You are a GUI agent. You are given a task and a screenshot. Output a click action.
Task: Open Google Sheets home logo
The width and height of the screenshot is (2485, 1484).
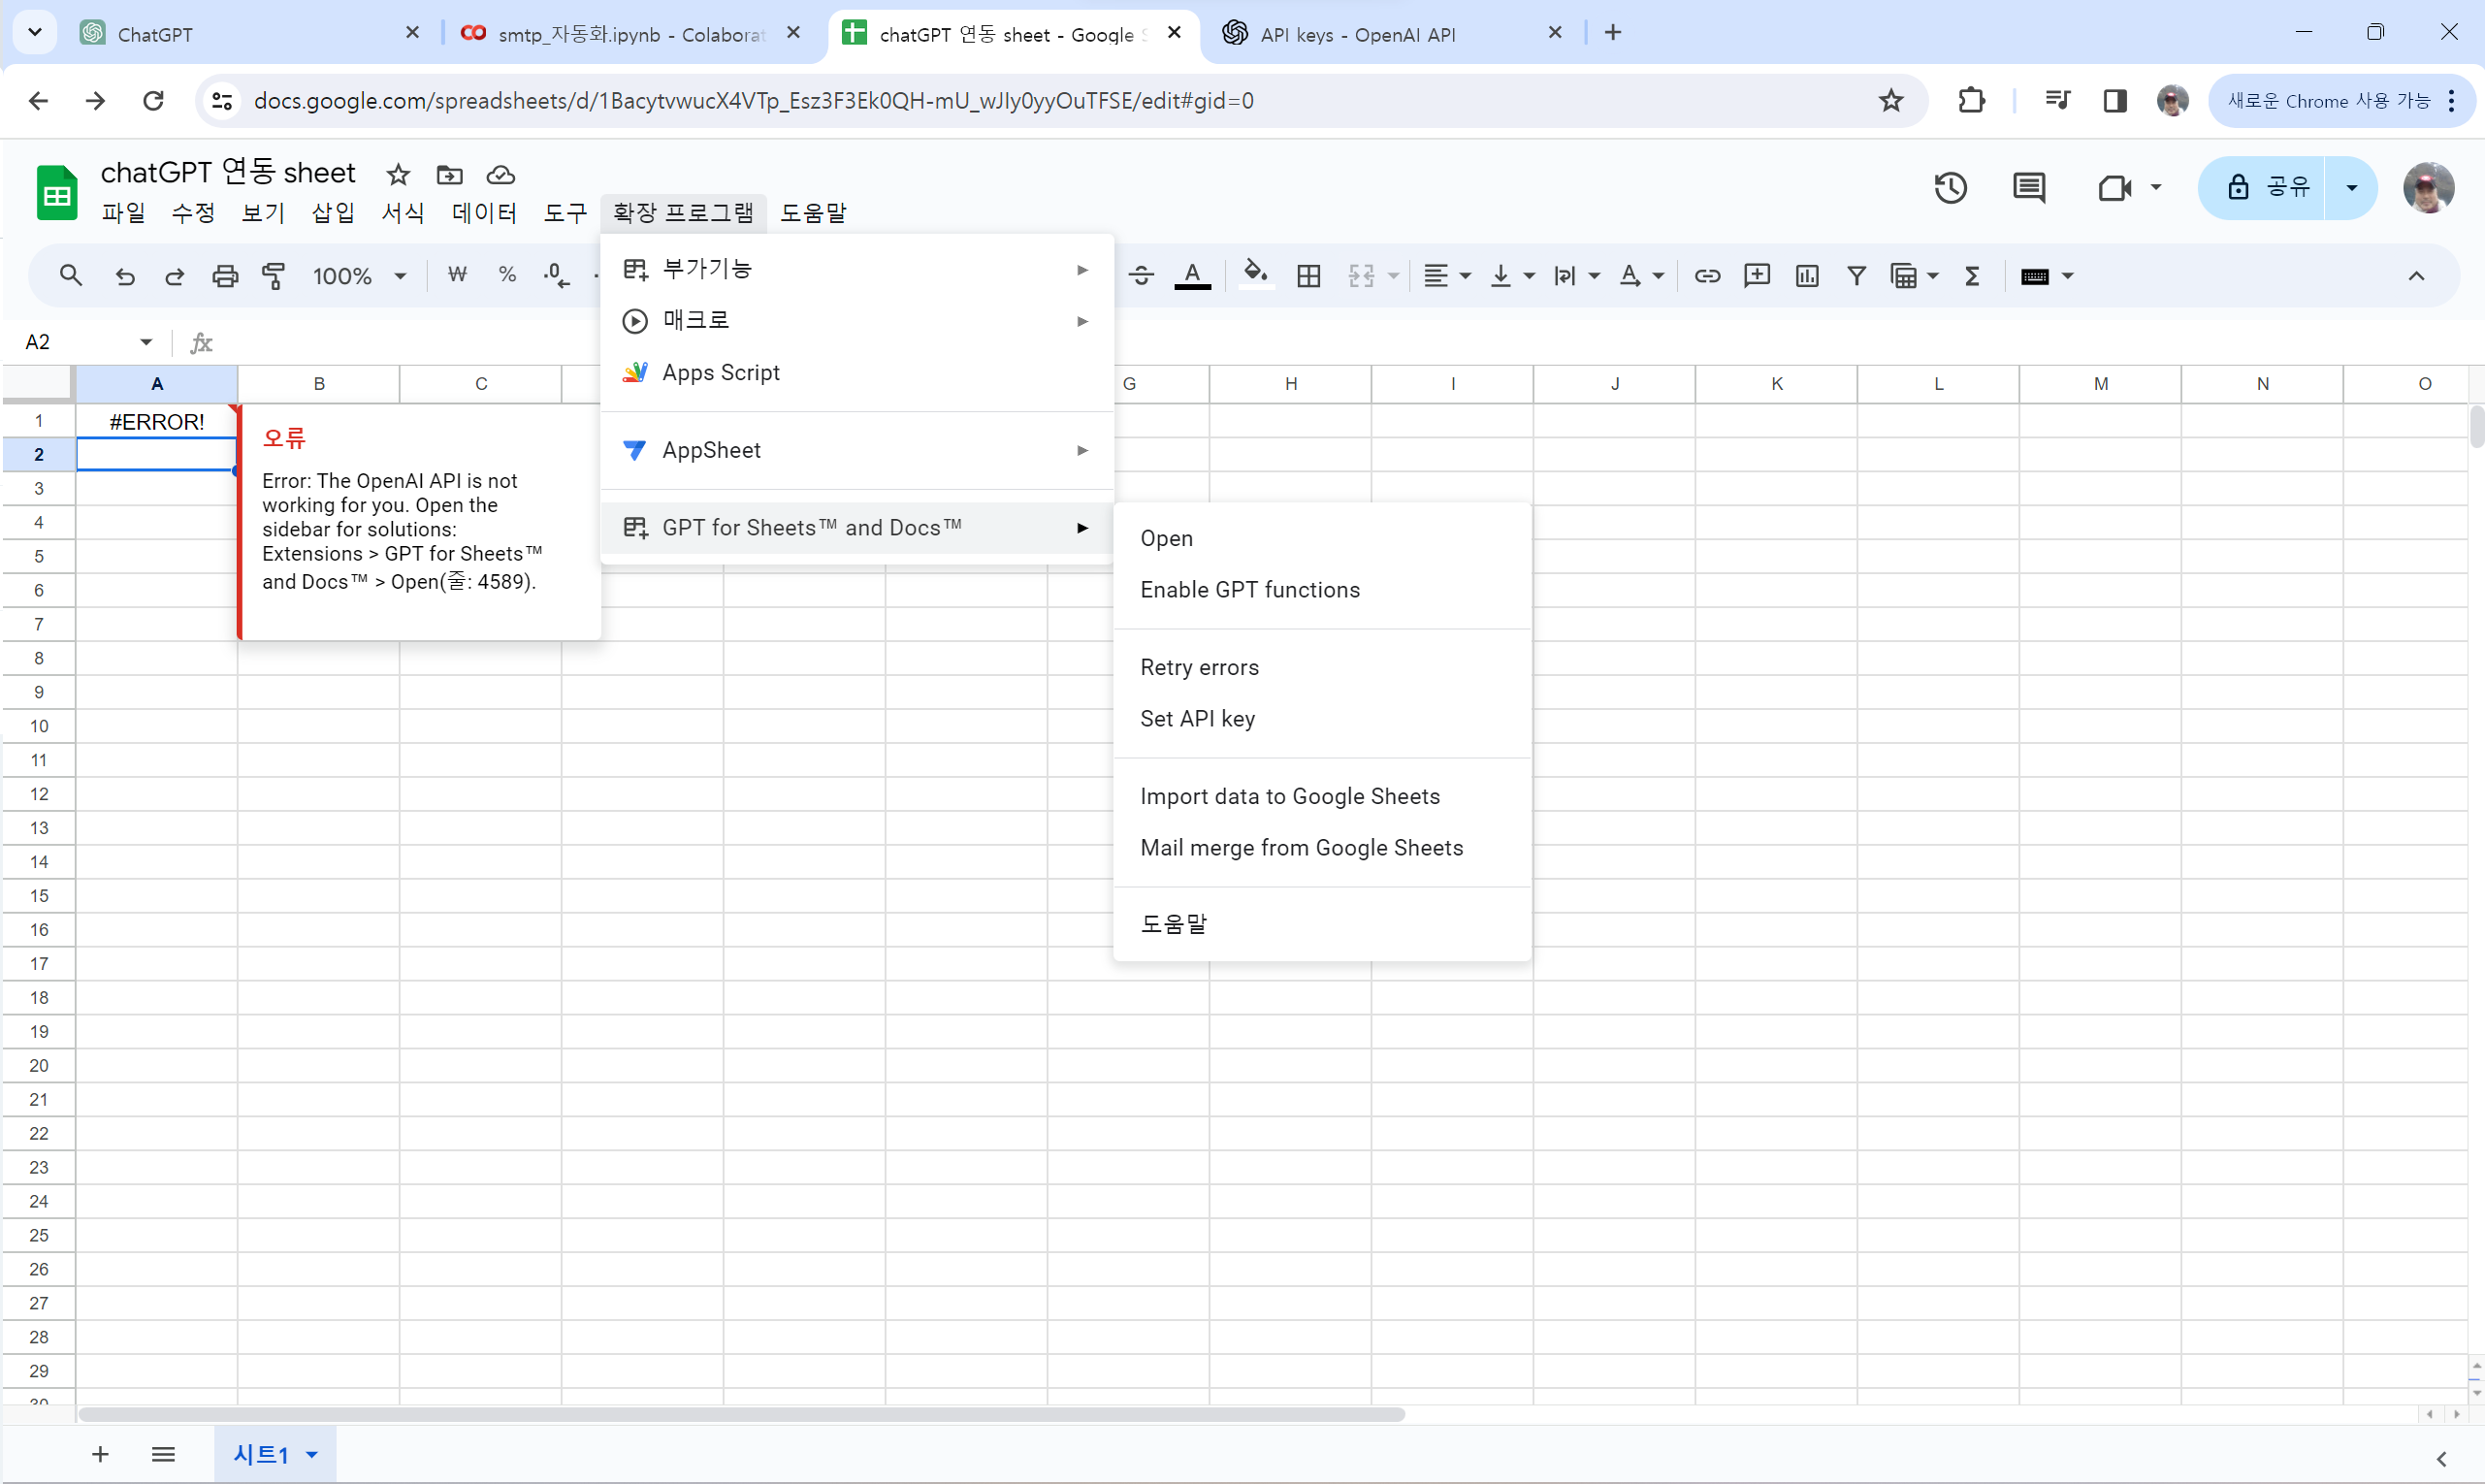(57, 192)
